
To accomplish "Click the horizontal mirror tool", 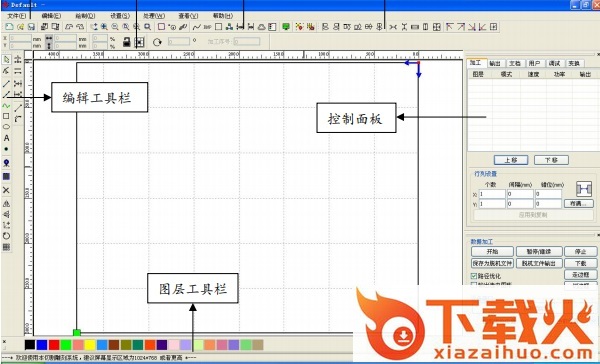I will click(7, 204).
